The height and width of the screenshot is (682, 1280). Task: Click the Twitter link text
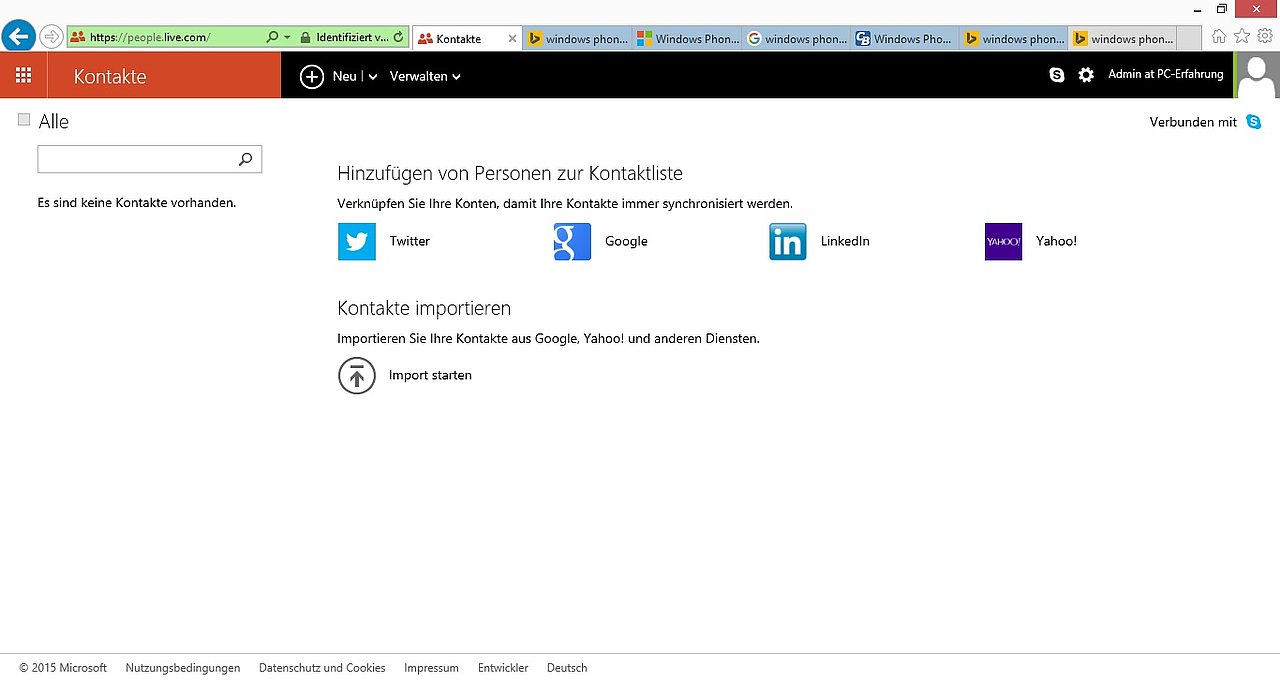coord(410,241)
